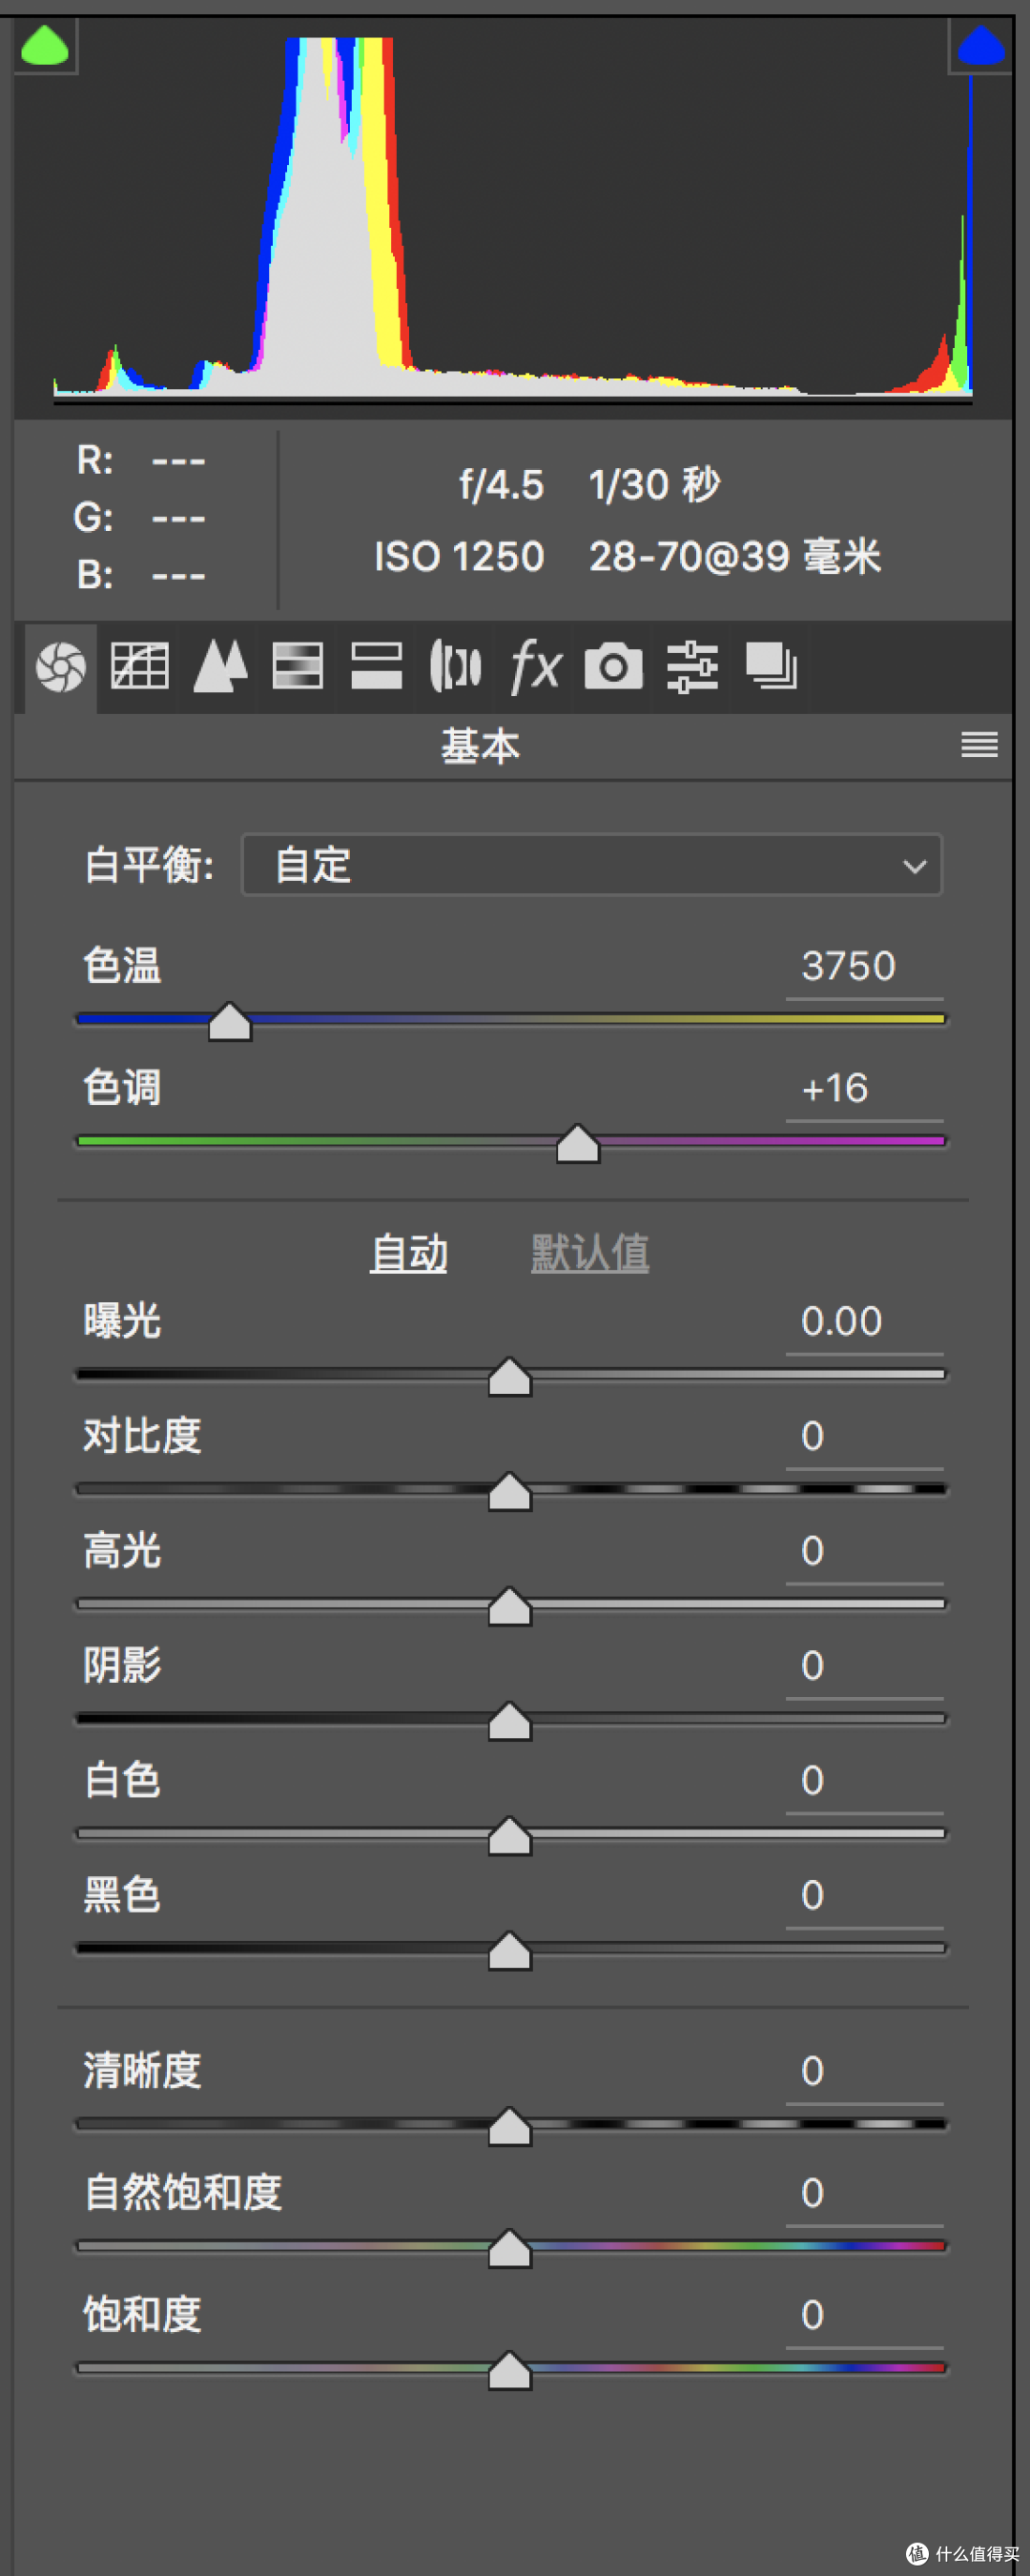Click the 默认值 default link
The width and height of the screenshot is (1030, 2576).
(589, 1253)
